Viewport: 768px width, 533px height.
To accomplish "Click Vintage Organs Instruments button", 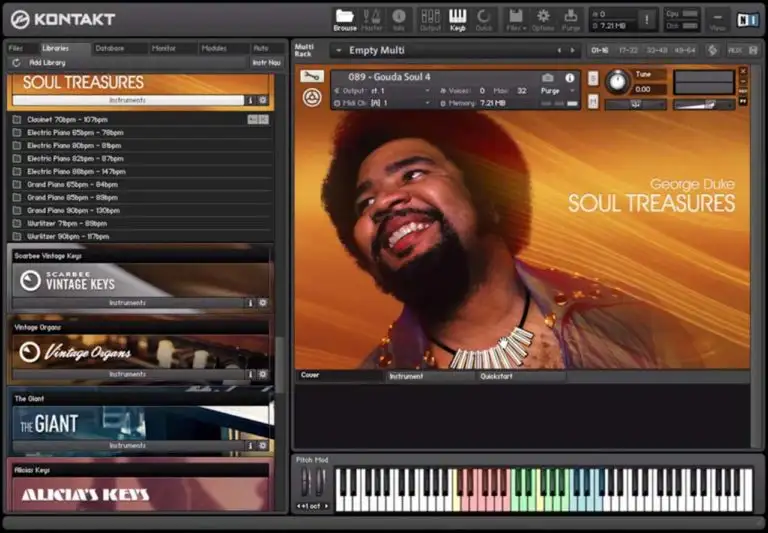I will [x=128, y=374].
